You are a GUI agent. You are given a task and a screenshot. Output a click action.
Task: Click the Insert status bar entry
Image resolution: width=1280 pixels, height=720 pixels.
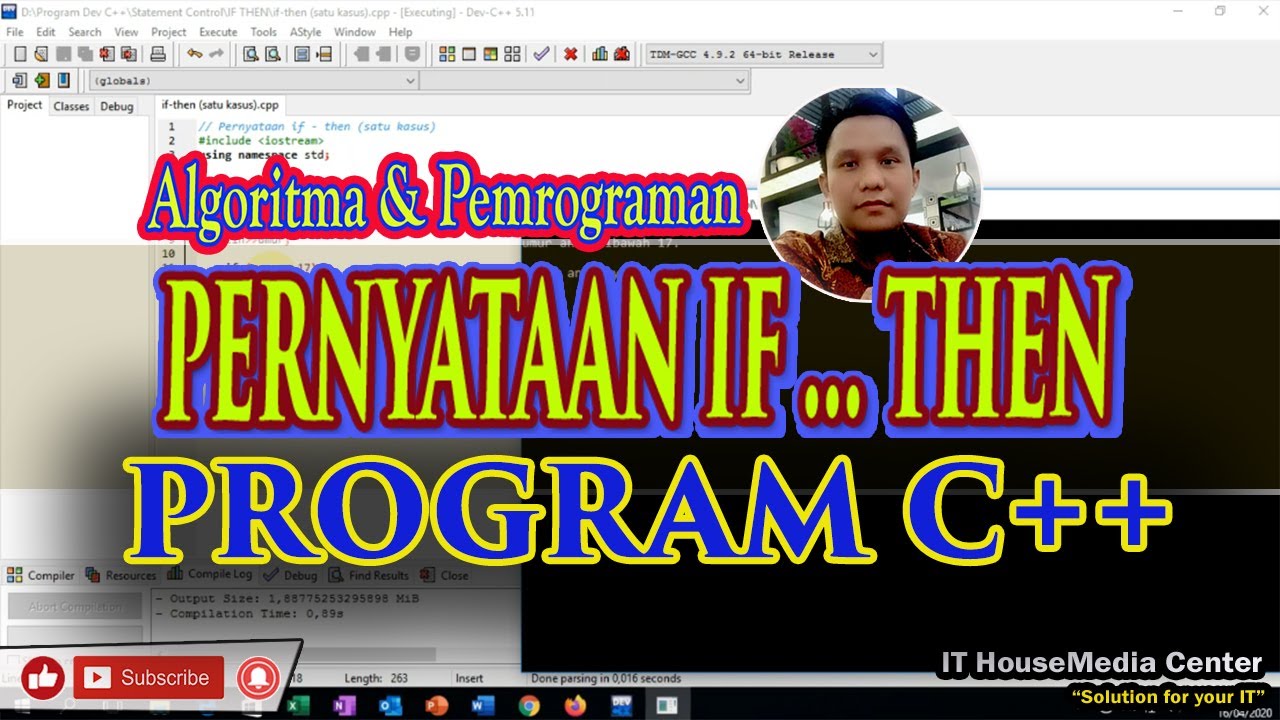(x=470, y=678)
